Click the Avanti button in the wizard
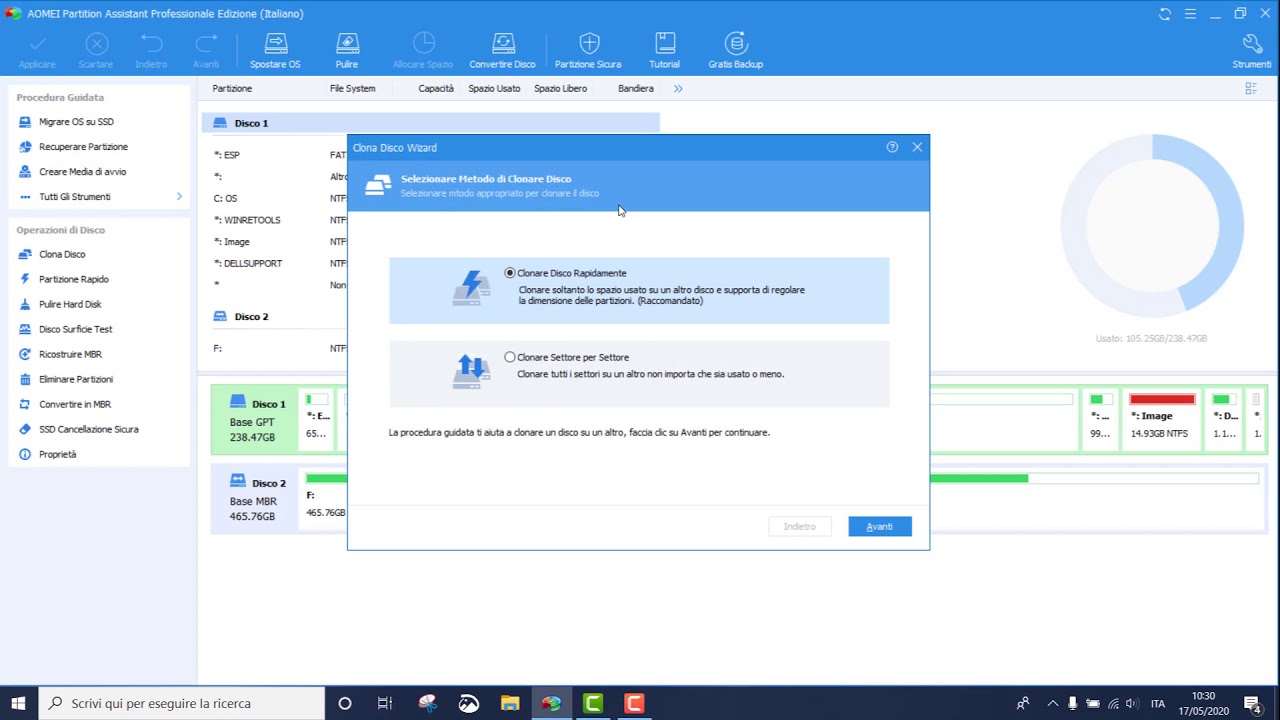This screenshot has width=1280, height=720. click(879, 526)
